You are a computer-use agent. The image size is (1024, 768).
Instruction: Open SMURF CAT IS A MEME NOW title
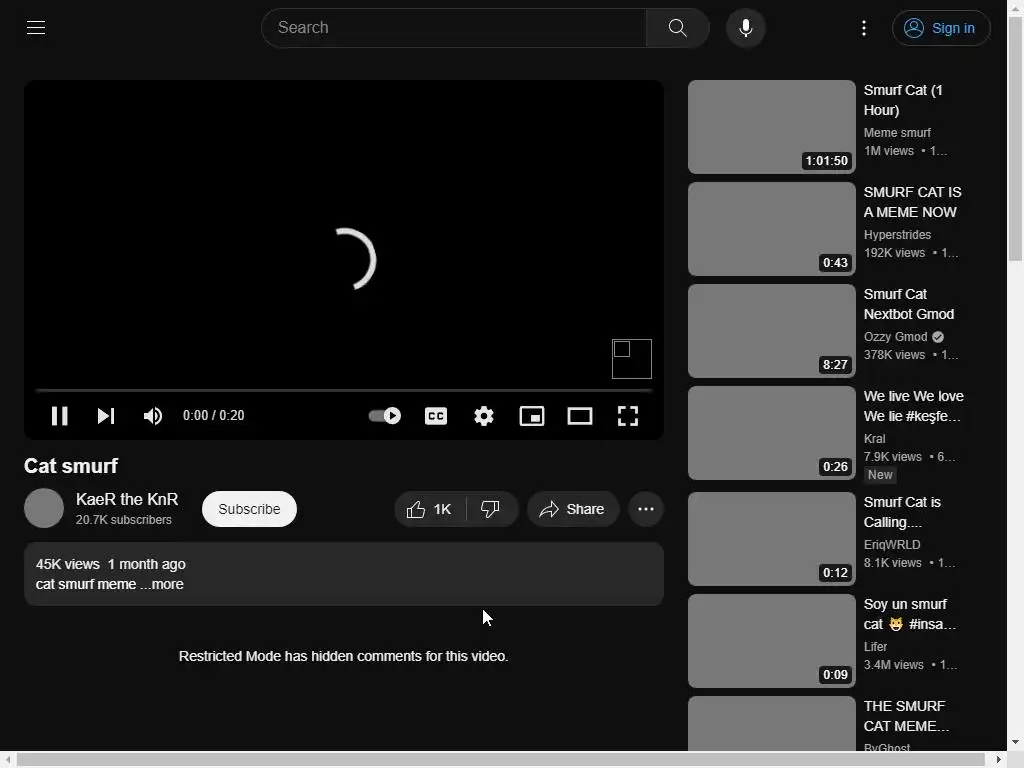(x=912, y=202)
